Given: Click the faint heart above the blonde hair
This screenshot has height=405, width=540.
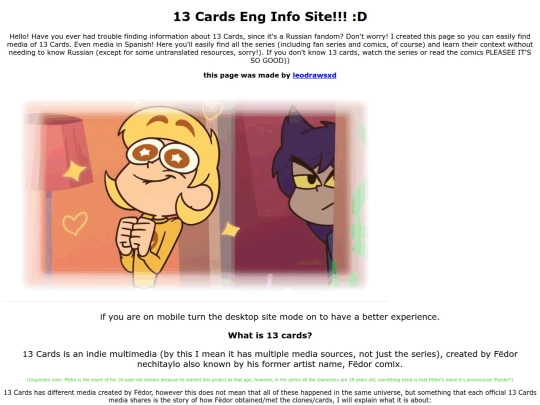Looking at the screenshot, I should (212, 110).
